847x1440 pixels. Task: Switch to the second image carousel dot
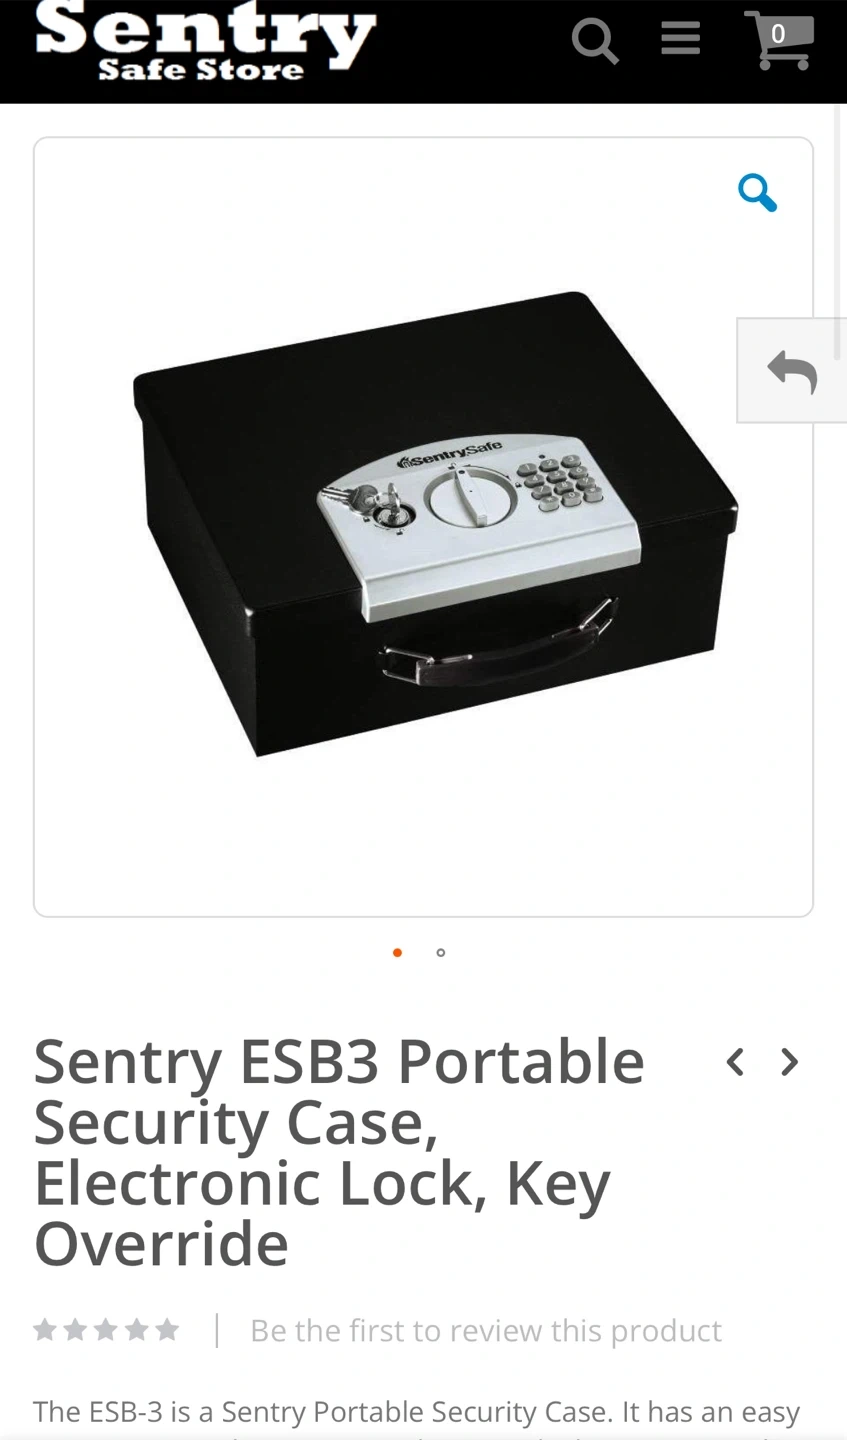(x=441, y=953)
